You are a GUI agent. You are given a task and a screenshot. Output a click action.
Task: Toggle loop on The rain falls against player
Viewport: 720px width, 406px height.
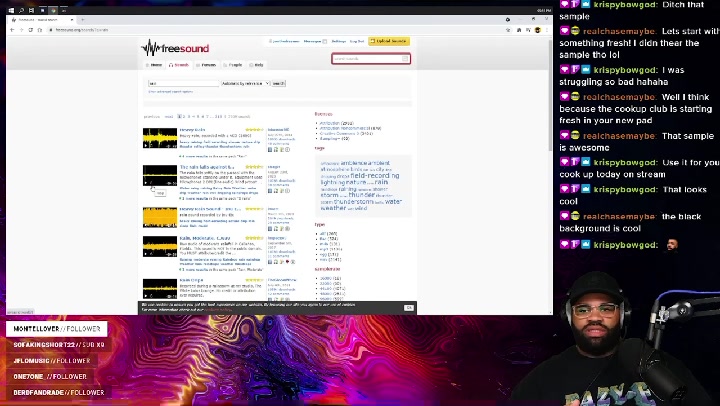click(152, 183)
